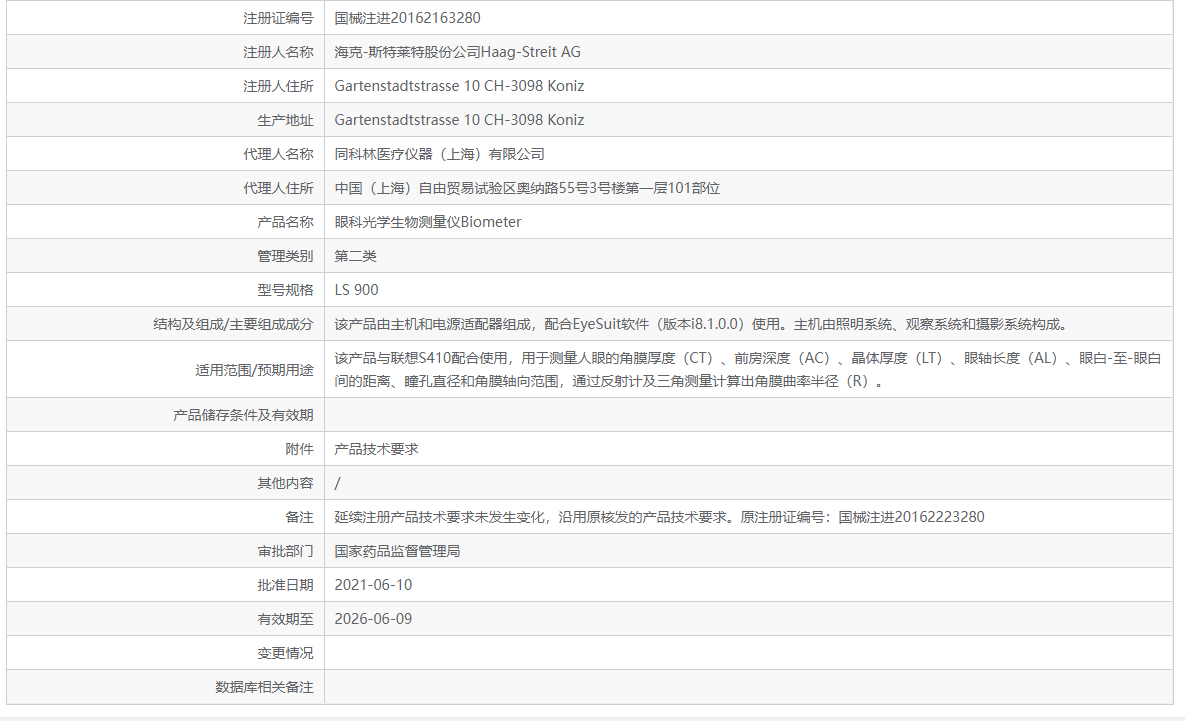Select the 型号规格 label
The height and width of the screenshot is (721, 1185).
coord(285,290)
